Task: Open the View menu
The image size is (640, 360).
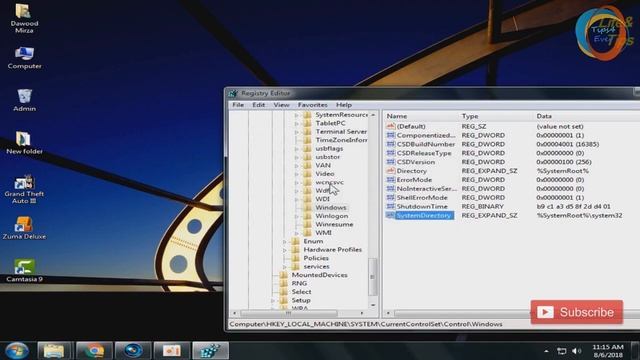Action: (x=281, y=105)
